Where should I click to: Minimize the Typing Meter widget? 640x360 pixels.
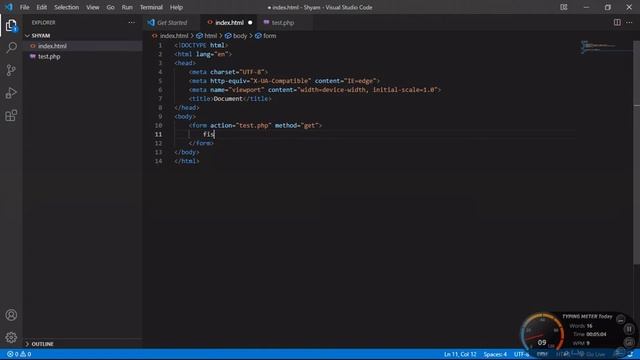620,319
